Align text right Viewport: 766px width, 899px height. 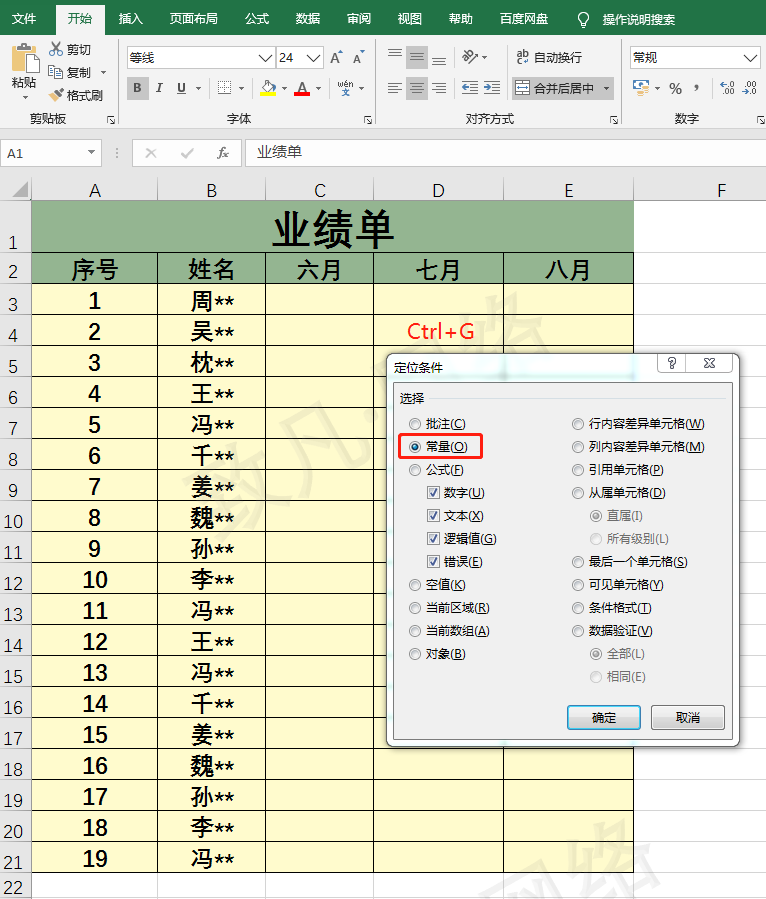tap(439, 88)
